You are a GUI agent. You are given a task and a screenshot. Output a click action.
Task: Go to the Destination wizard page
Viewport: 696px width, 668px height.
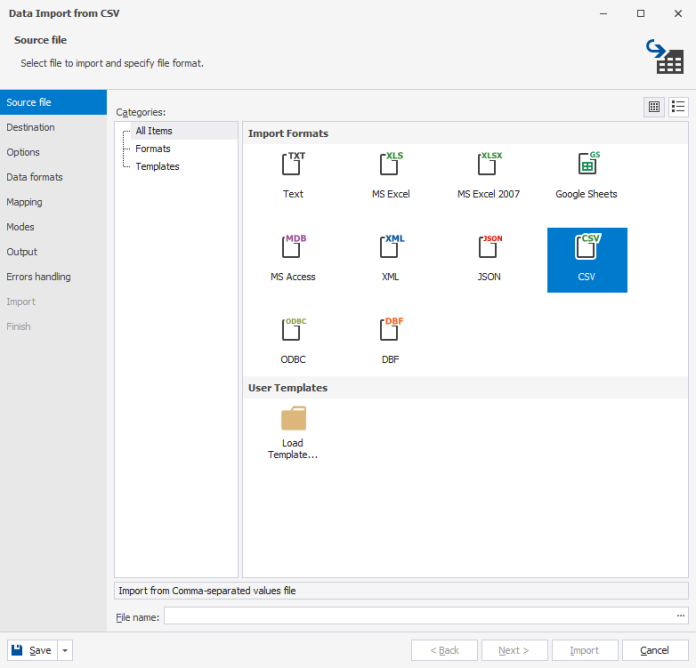pos(31,128)
